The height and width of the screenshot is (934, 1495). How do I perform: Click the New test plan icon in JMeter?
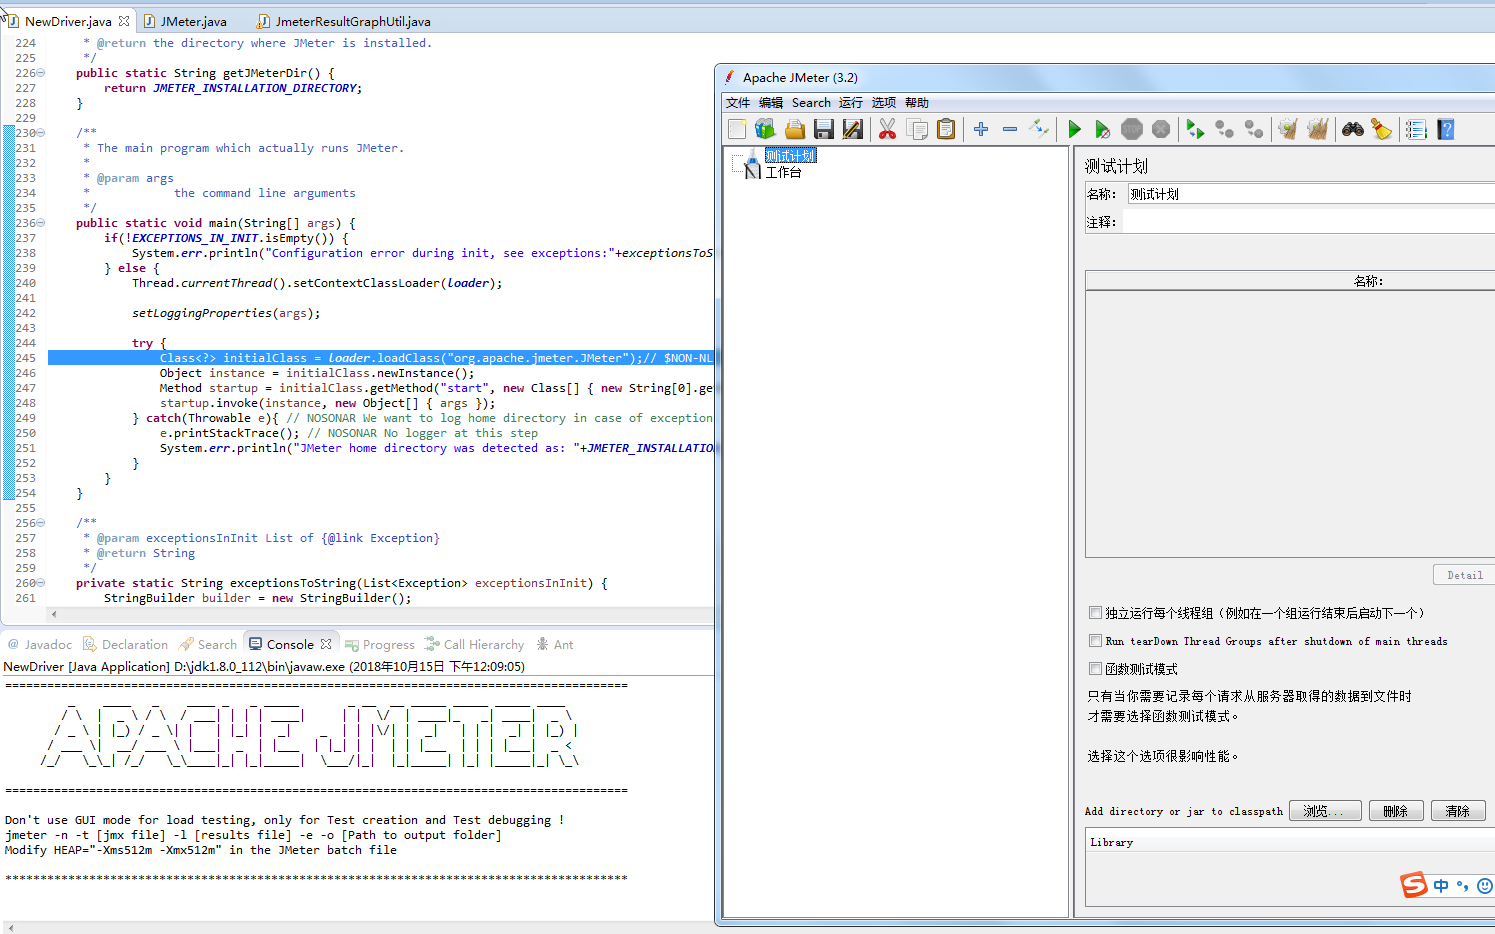[737, 129]
